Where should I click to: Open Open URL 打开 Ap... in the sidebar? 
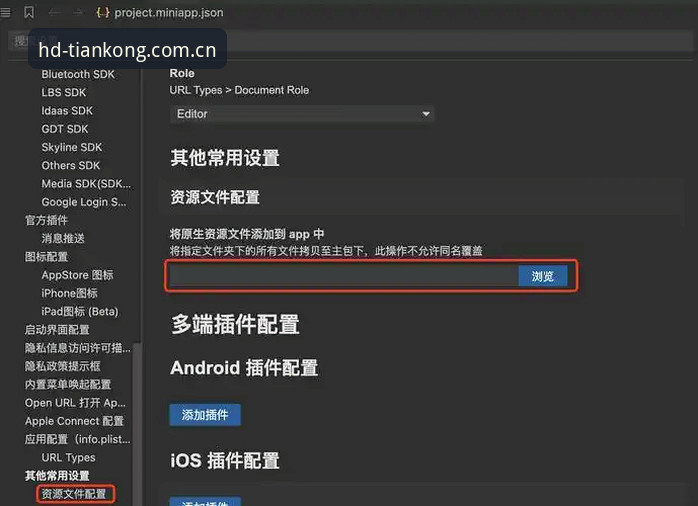(75, 403)
